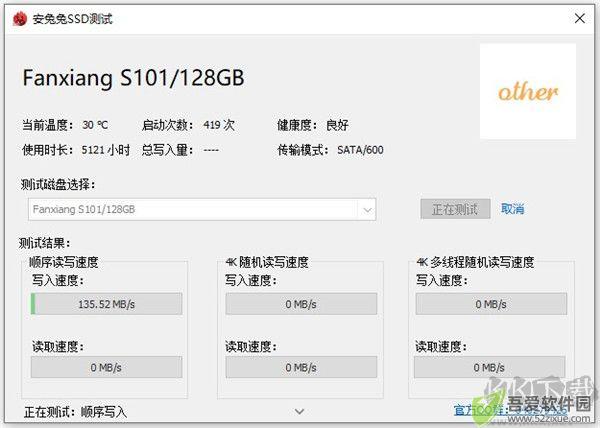Close the 安兔兔SSD测试 window

(580, 18)
